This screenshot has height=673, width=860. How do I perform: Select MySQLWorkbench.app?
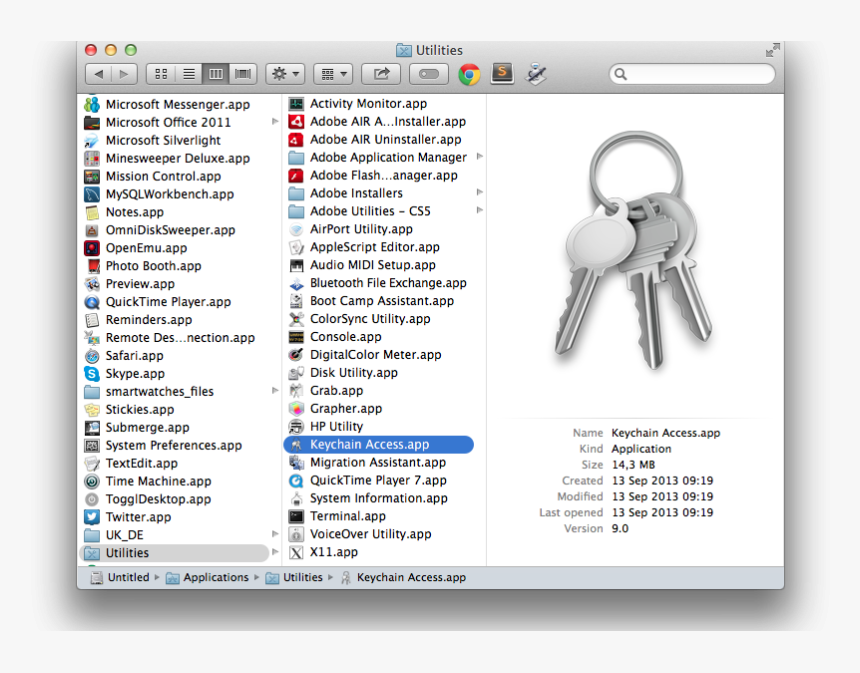click(169, 194)
